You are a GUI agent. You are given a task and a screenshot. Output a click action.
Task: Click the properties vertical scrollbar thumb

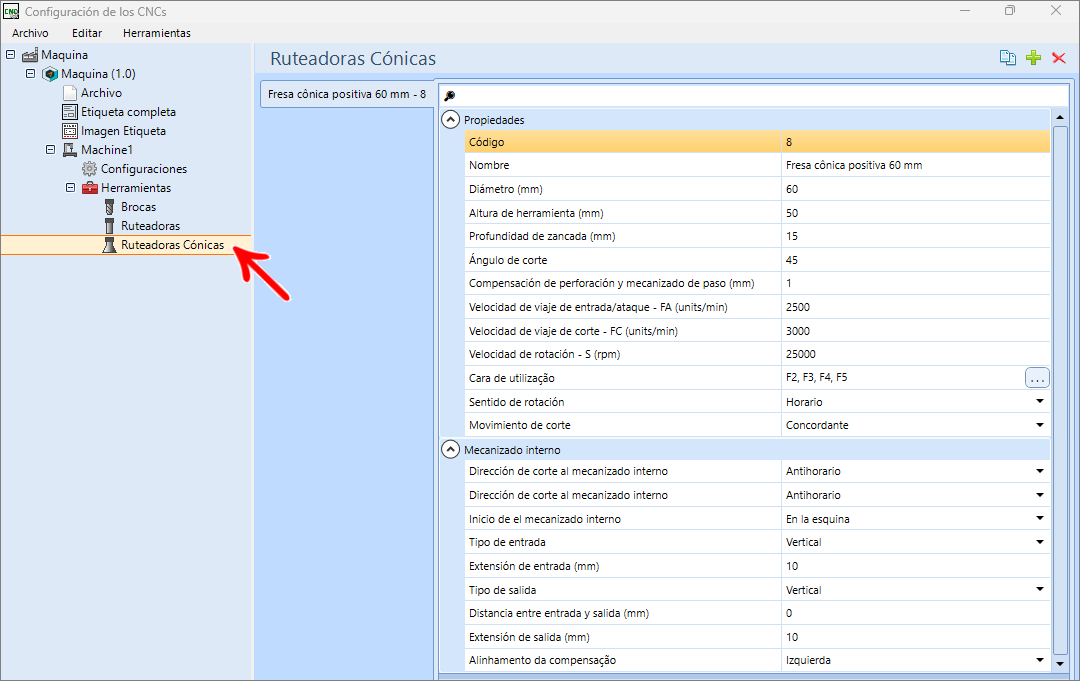pos(1060,390)
